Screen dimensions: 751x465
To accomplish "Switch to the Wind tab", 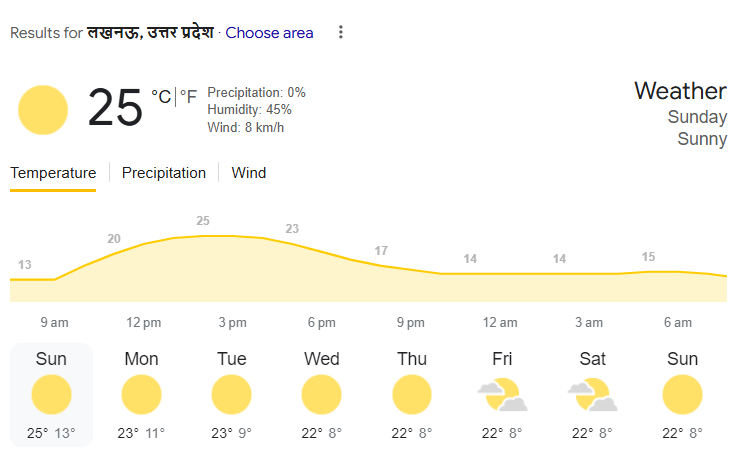I will coord(249,173).
